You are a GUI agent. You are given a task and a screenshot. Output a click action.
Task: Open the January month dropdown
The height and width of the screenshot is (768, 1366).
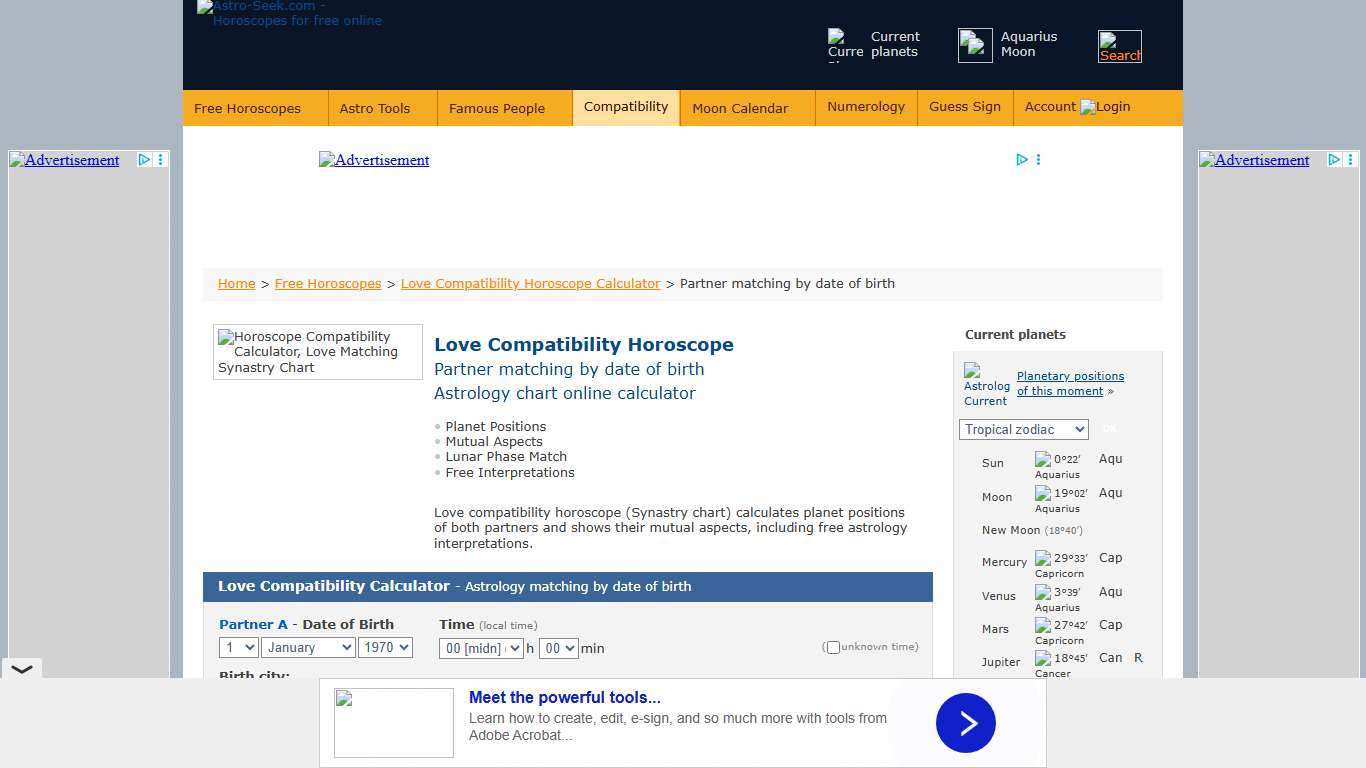pyautogui.click(x=307, y=647)
